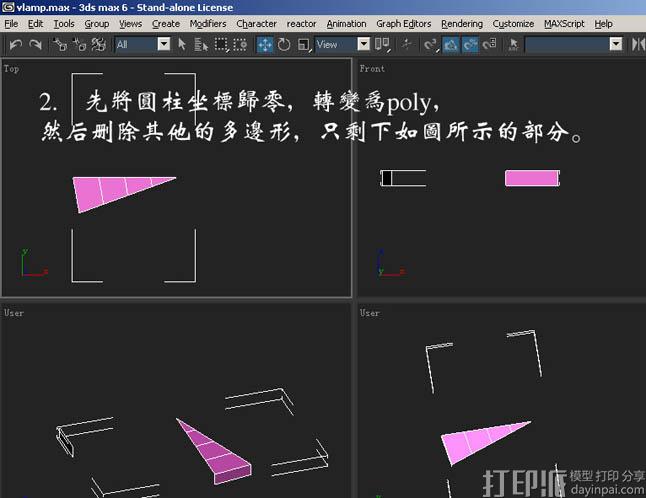Open the Modifiers menu
The height and width of the screenshot is (498, 646).
(x=207, y=23)
